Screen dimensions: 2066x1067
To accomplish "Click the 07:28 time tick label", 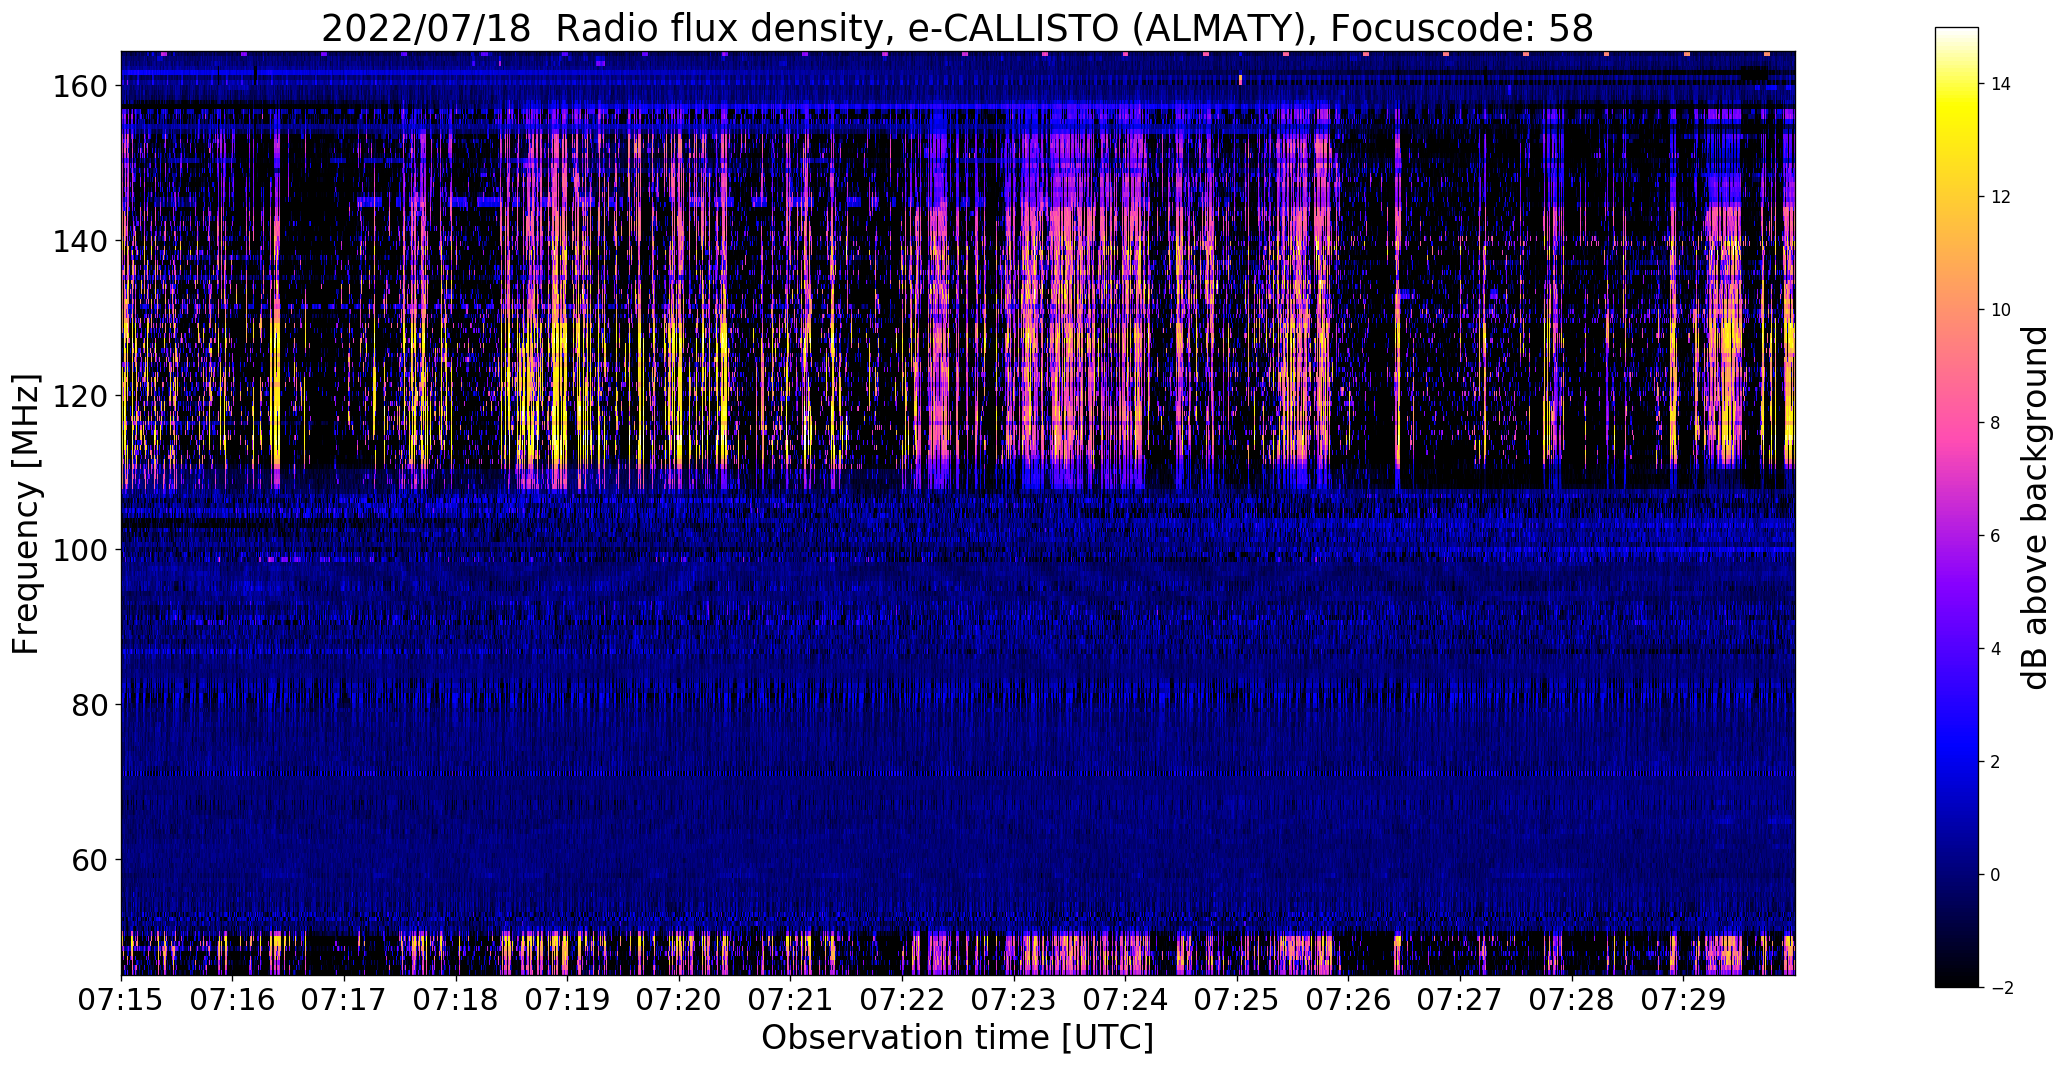I will 1572,1000.
